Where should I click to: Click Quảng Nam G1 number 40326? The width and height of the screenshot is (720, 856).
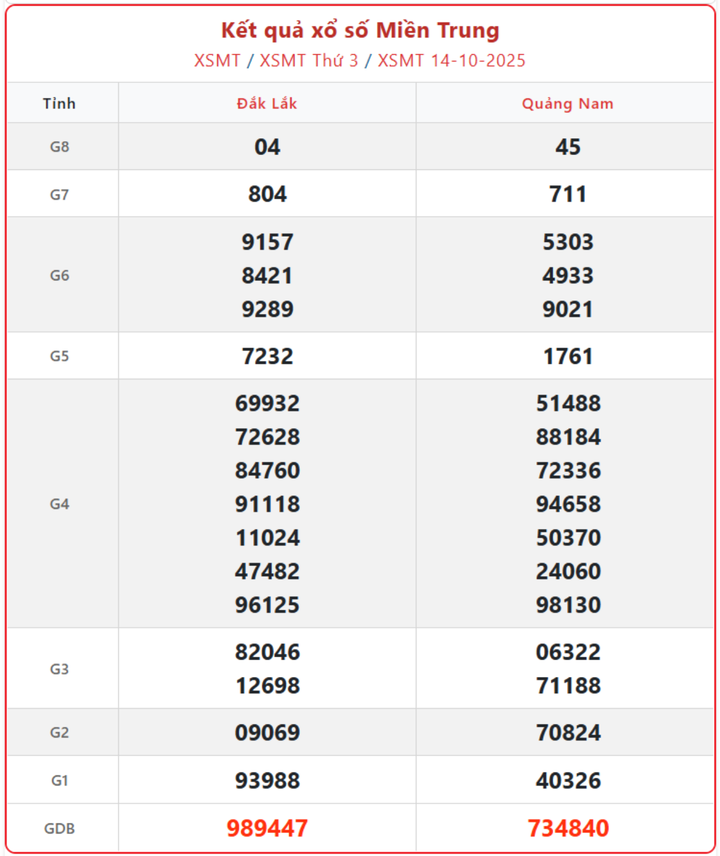pyautogui.click(x=567, y=780)
